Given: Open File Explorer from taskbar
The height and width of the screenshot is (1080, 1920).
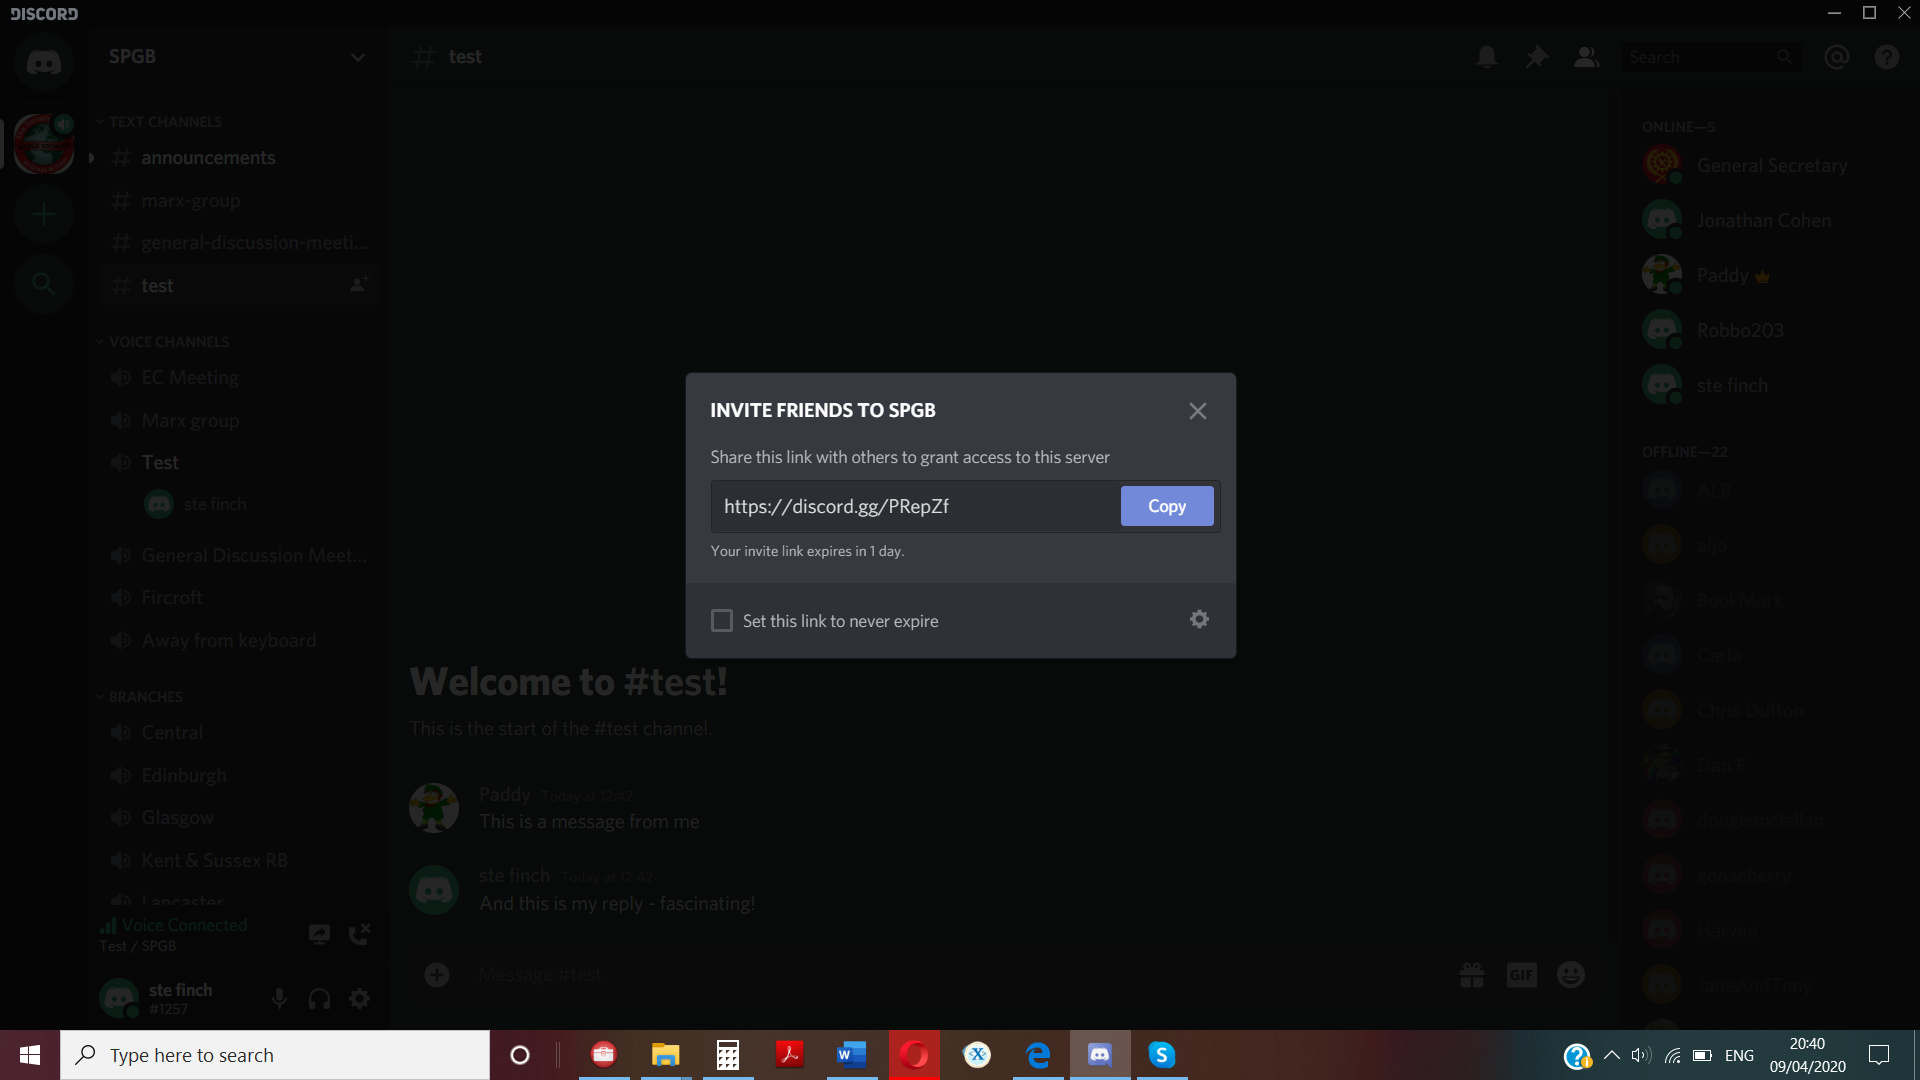Looking at the screenshot, I should pyautogui.click(x=665, y=1055).
